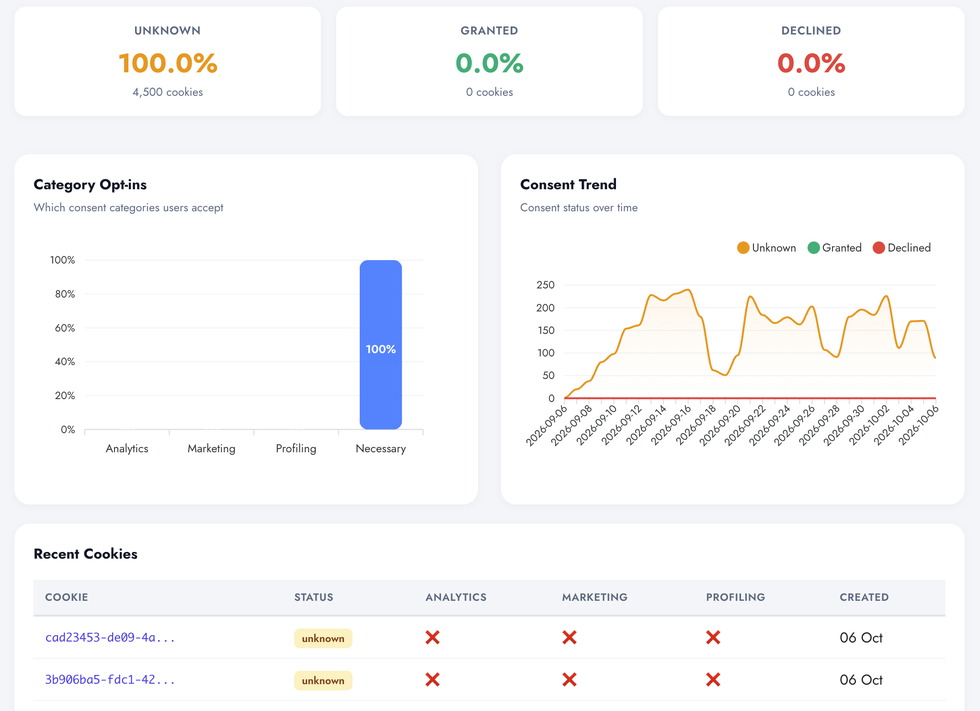Select the MARKETING column header

pyautogui.click(x=594, y=597)
